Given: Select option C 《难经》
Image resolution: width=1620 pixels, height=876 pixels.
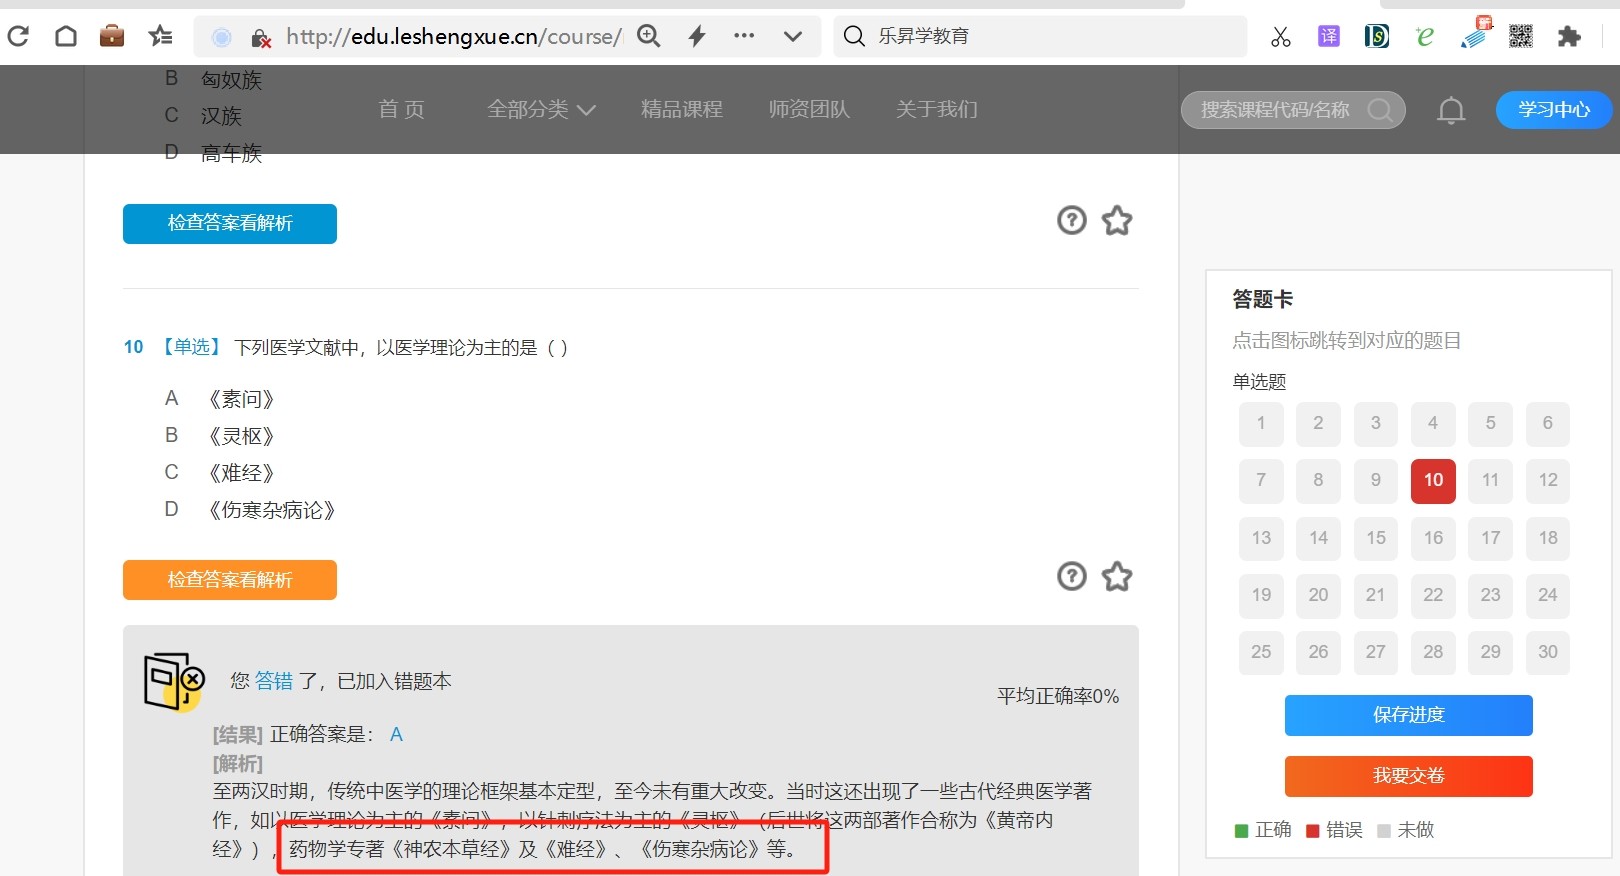Looking at the screenshot, I should pos(220,473).
